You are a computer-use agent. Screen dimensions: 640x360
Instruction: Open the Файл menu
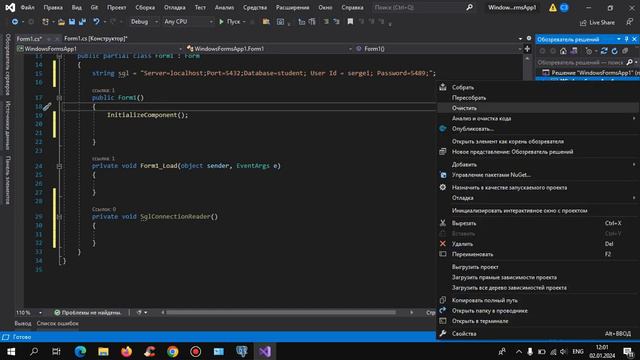(27, 7)
